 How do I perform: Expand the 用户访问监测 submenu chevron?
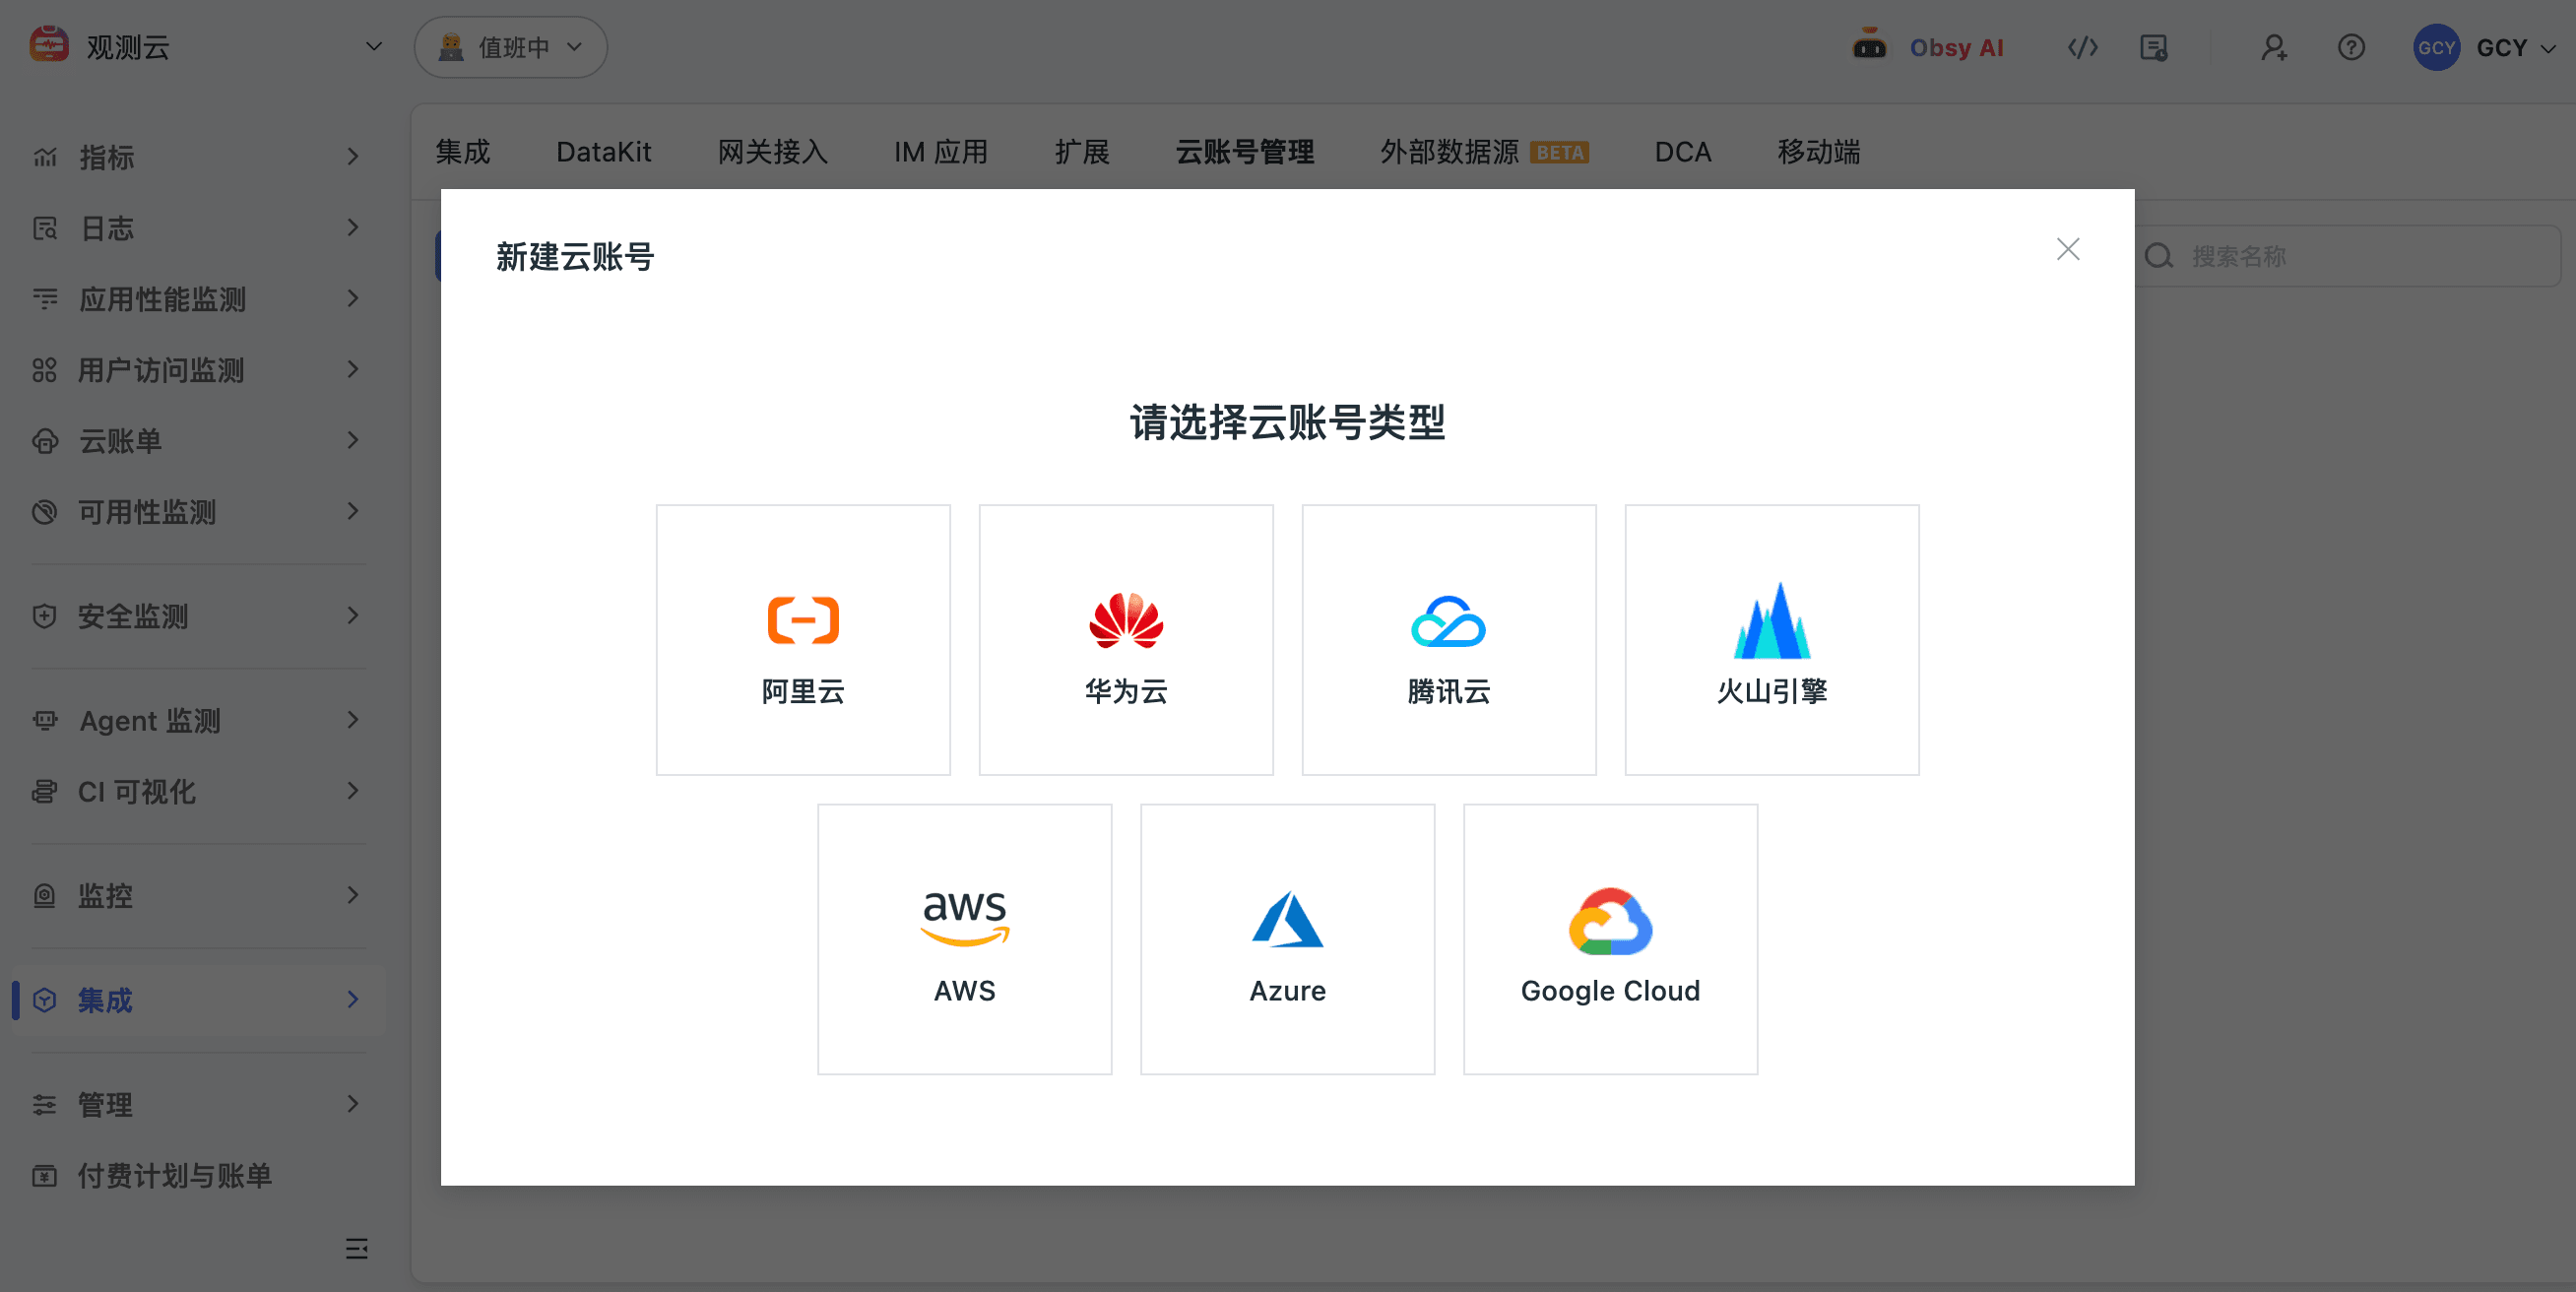click(x=352, y=370)
